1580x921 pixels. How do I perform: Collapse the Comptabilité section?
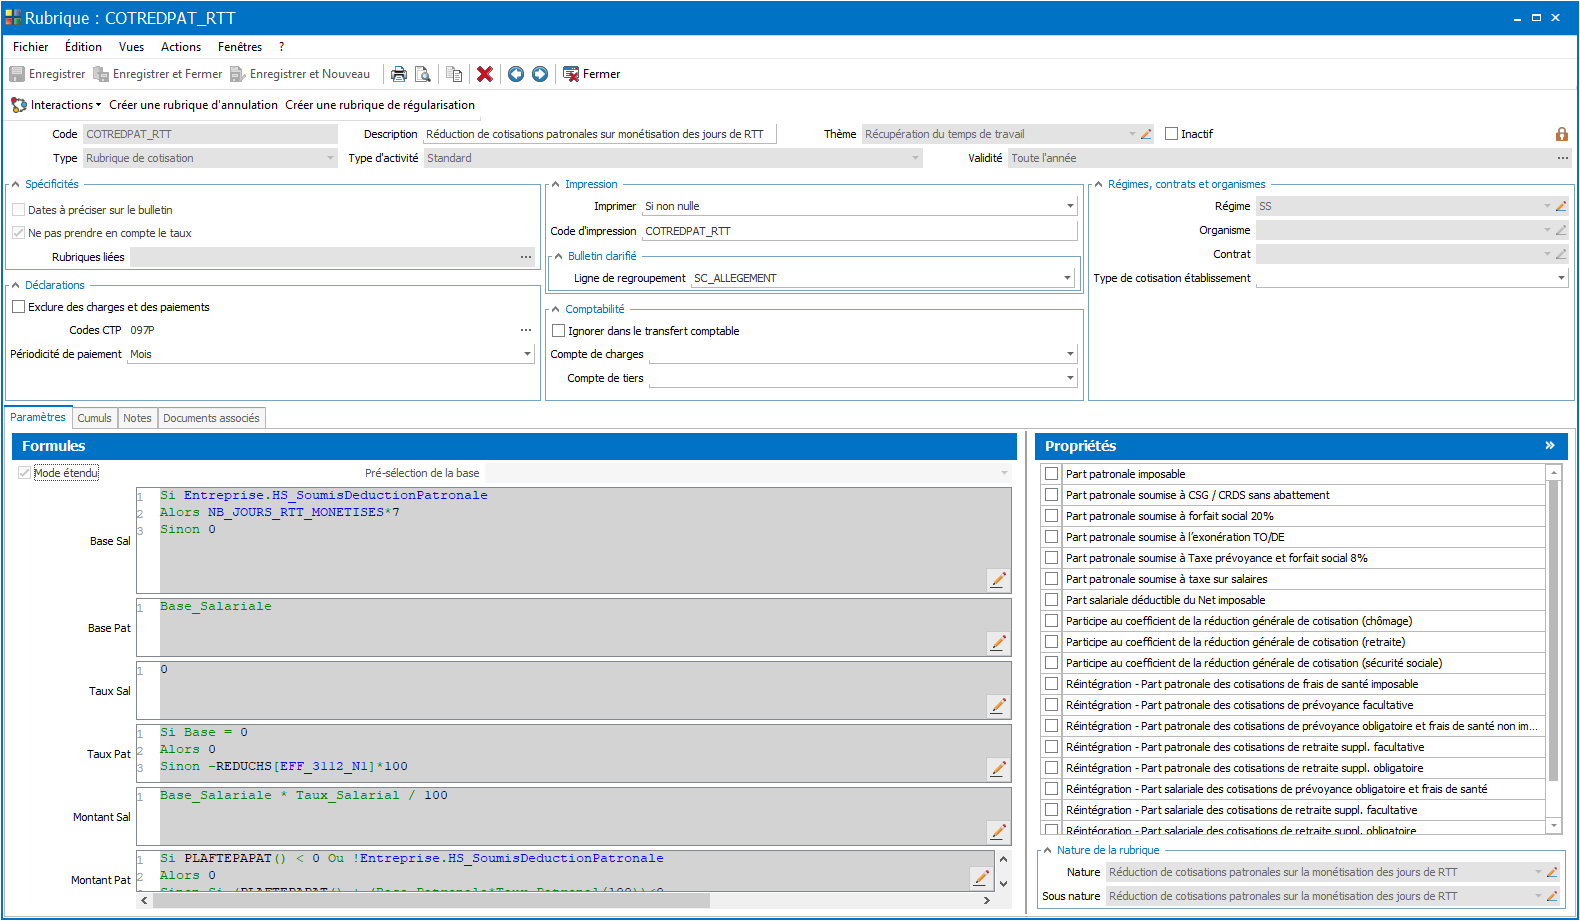coord(556,309)
